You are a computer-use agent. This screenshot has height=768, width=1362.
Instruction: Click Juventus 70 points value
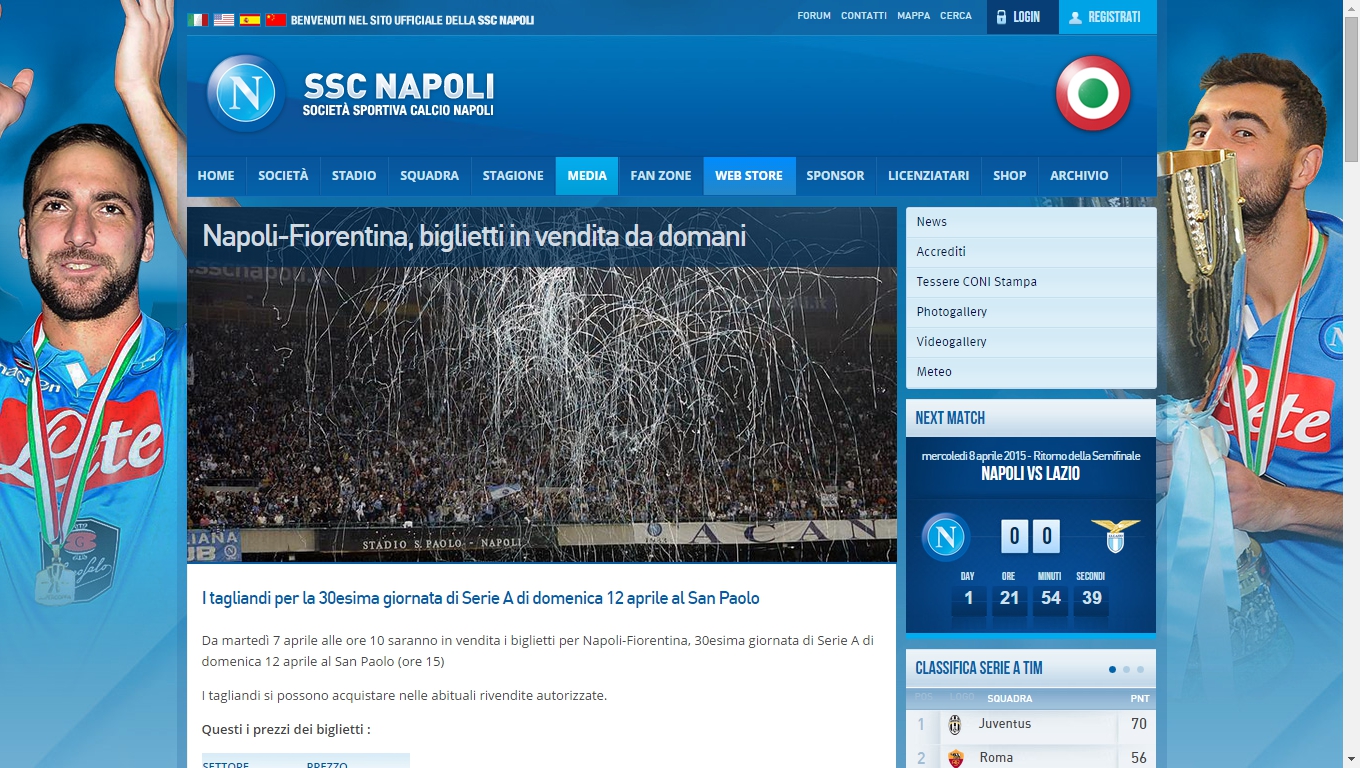point(1138,724)
